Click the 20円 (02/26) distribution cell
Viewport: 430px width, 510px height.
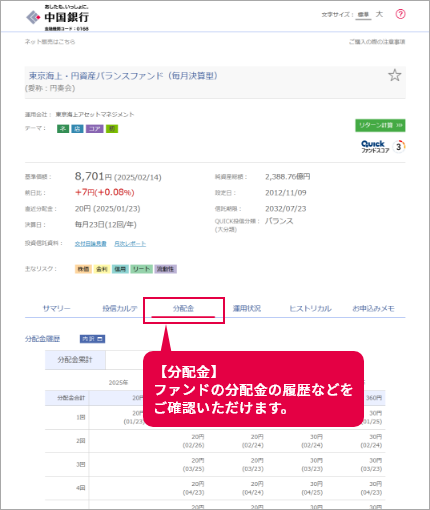click(x=193, y=441)
